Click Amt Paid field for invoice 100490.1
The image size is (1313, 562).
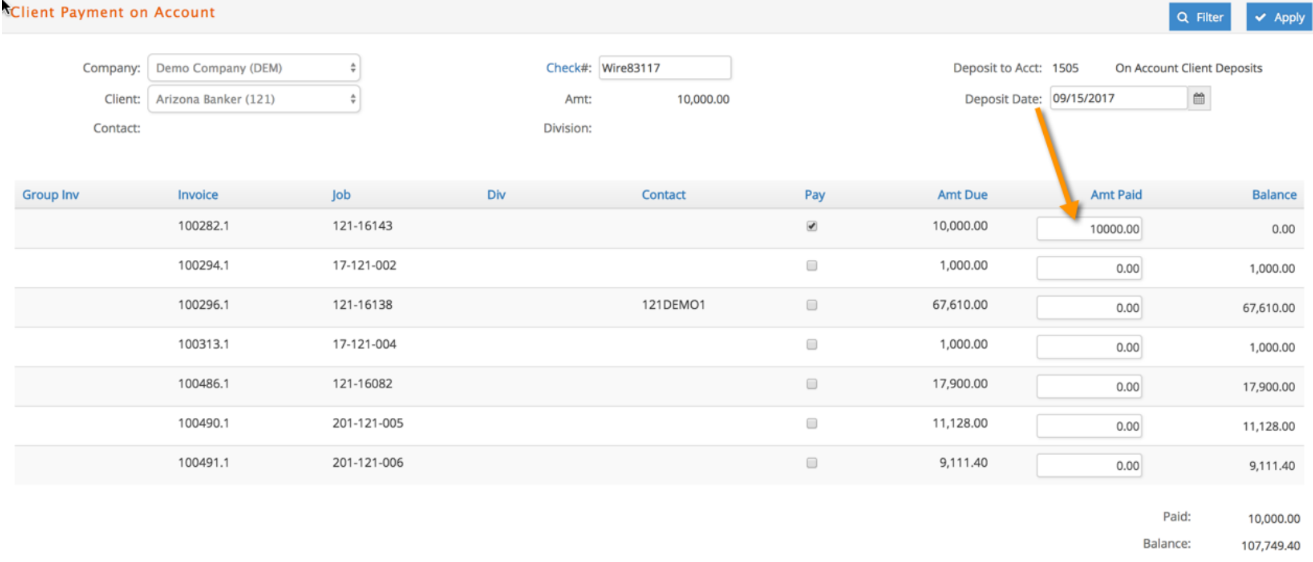point(1089,426)
